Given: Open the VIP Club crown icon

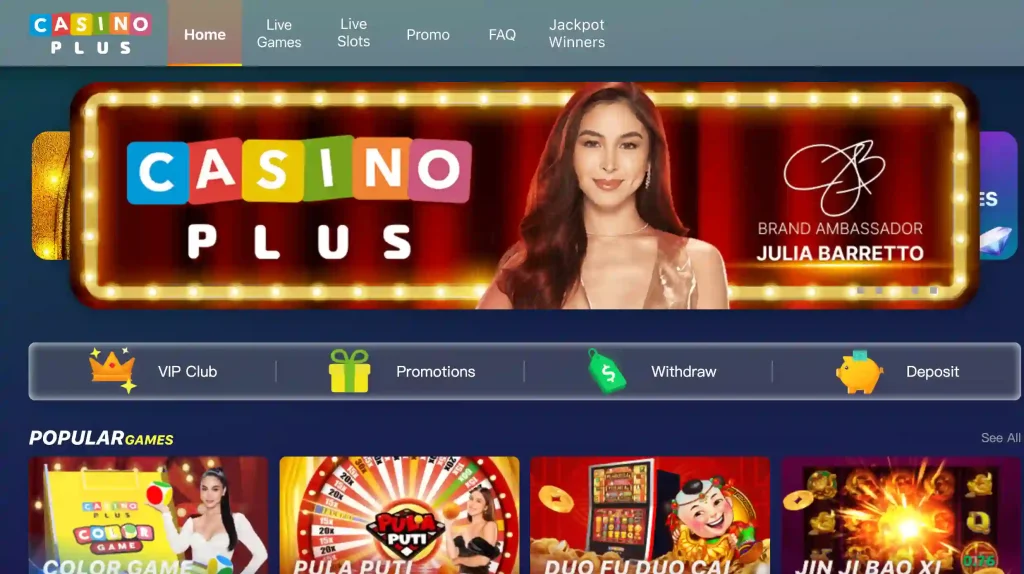Looking at the screenshot, I should point(112,370).
